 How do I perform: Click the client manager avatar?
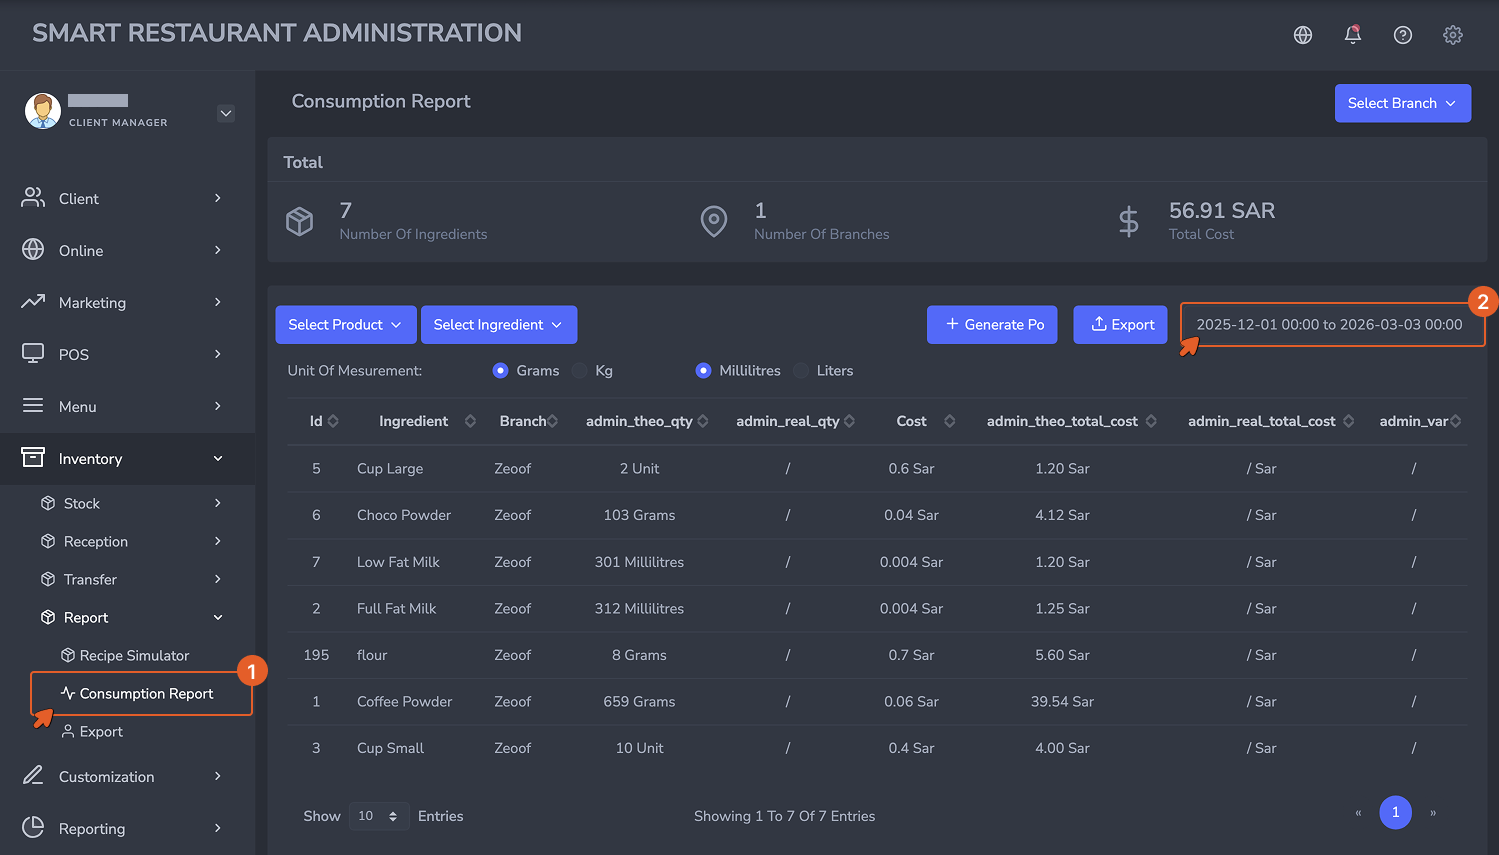(43, 111)
